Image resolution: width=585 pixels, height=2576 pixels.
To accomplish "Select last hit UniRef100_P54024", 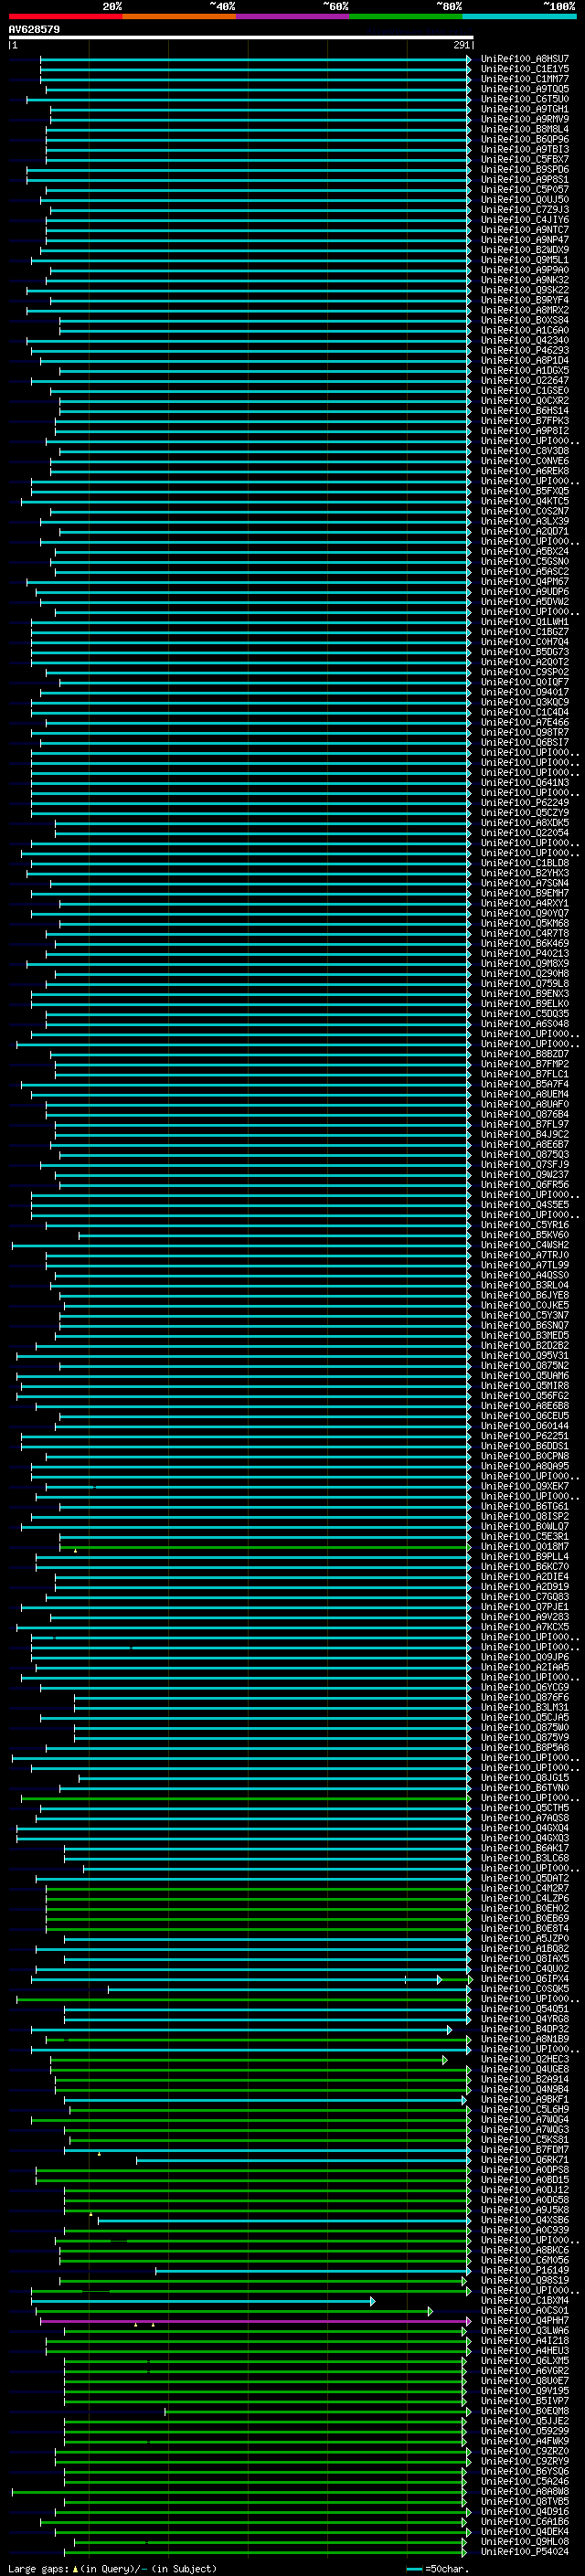I will tap(524, 2551).
